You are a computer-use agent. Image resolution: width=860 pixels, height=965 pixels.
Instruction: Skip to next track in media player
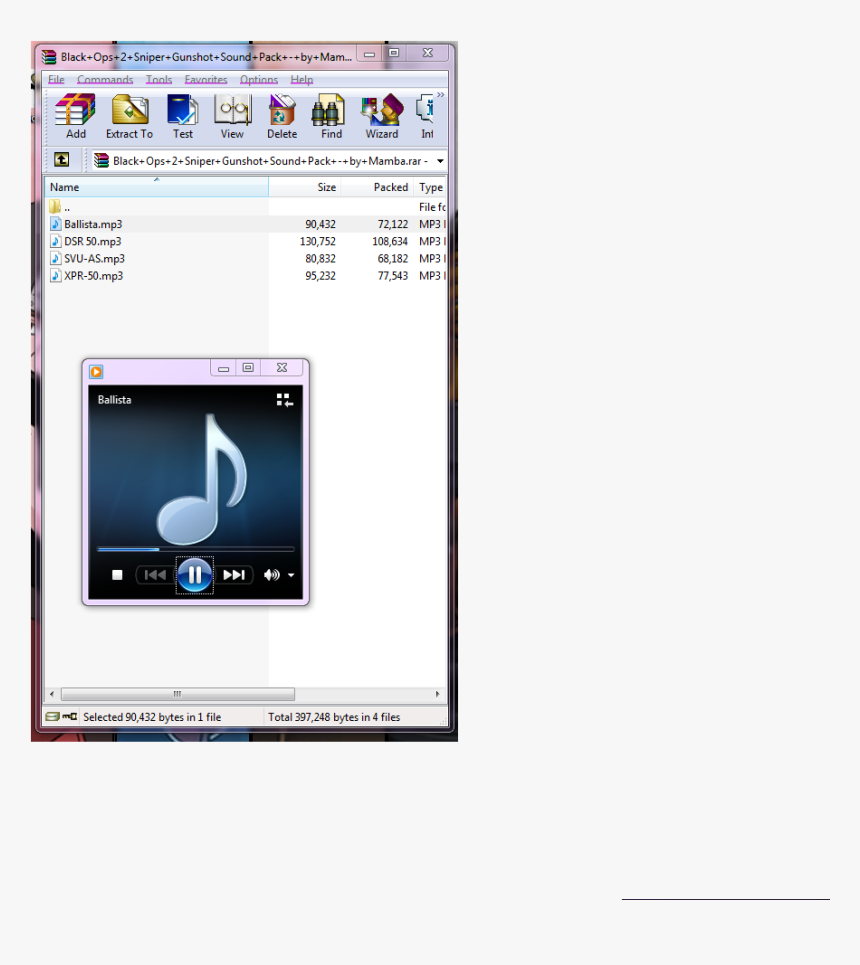[234, 575]
